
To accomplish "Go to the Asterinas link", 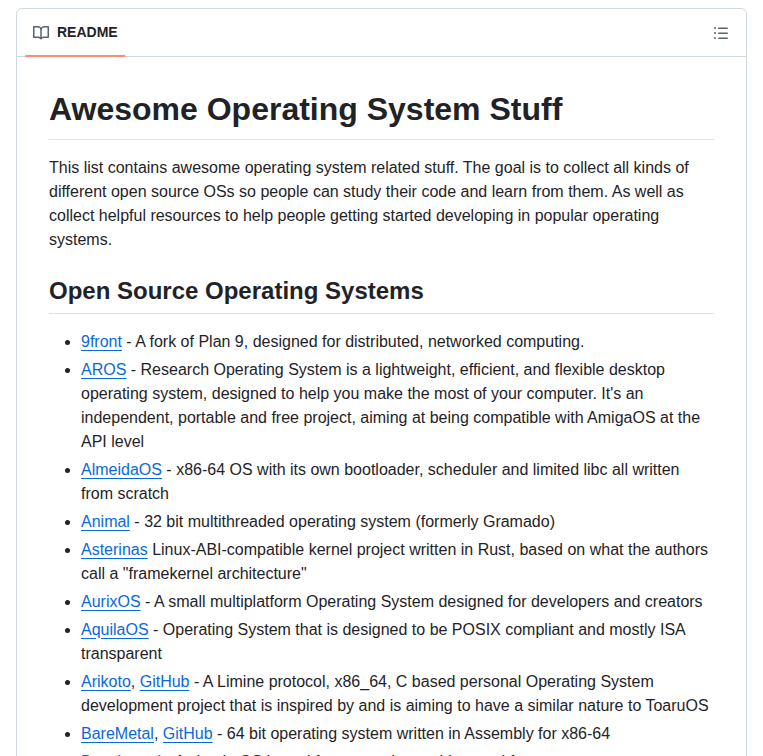I will click(x=114, y=550).
